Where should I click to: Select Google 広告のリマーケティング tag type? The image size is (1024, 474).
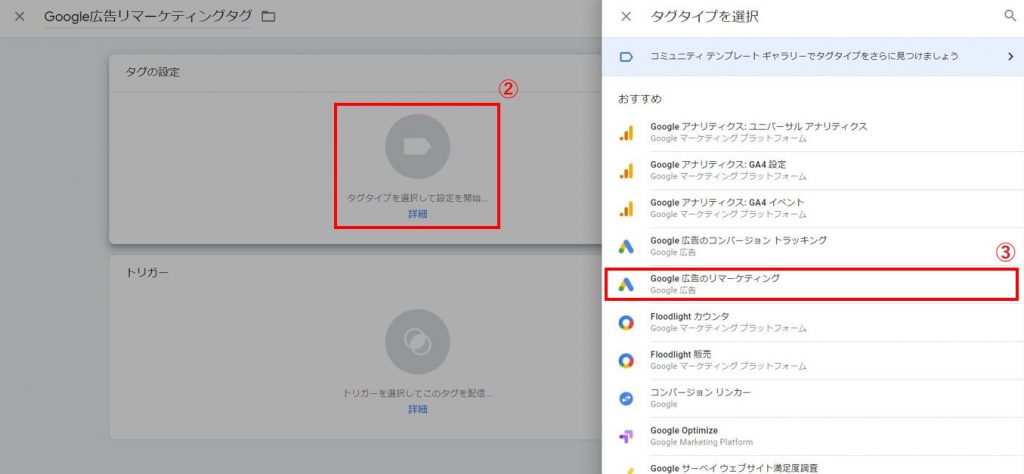coord(811,284)
